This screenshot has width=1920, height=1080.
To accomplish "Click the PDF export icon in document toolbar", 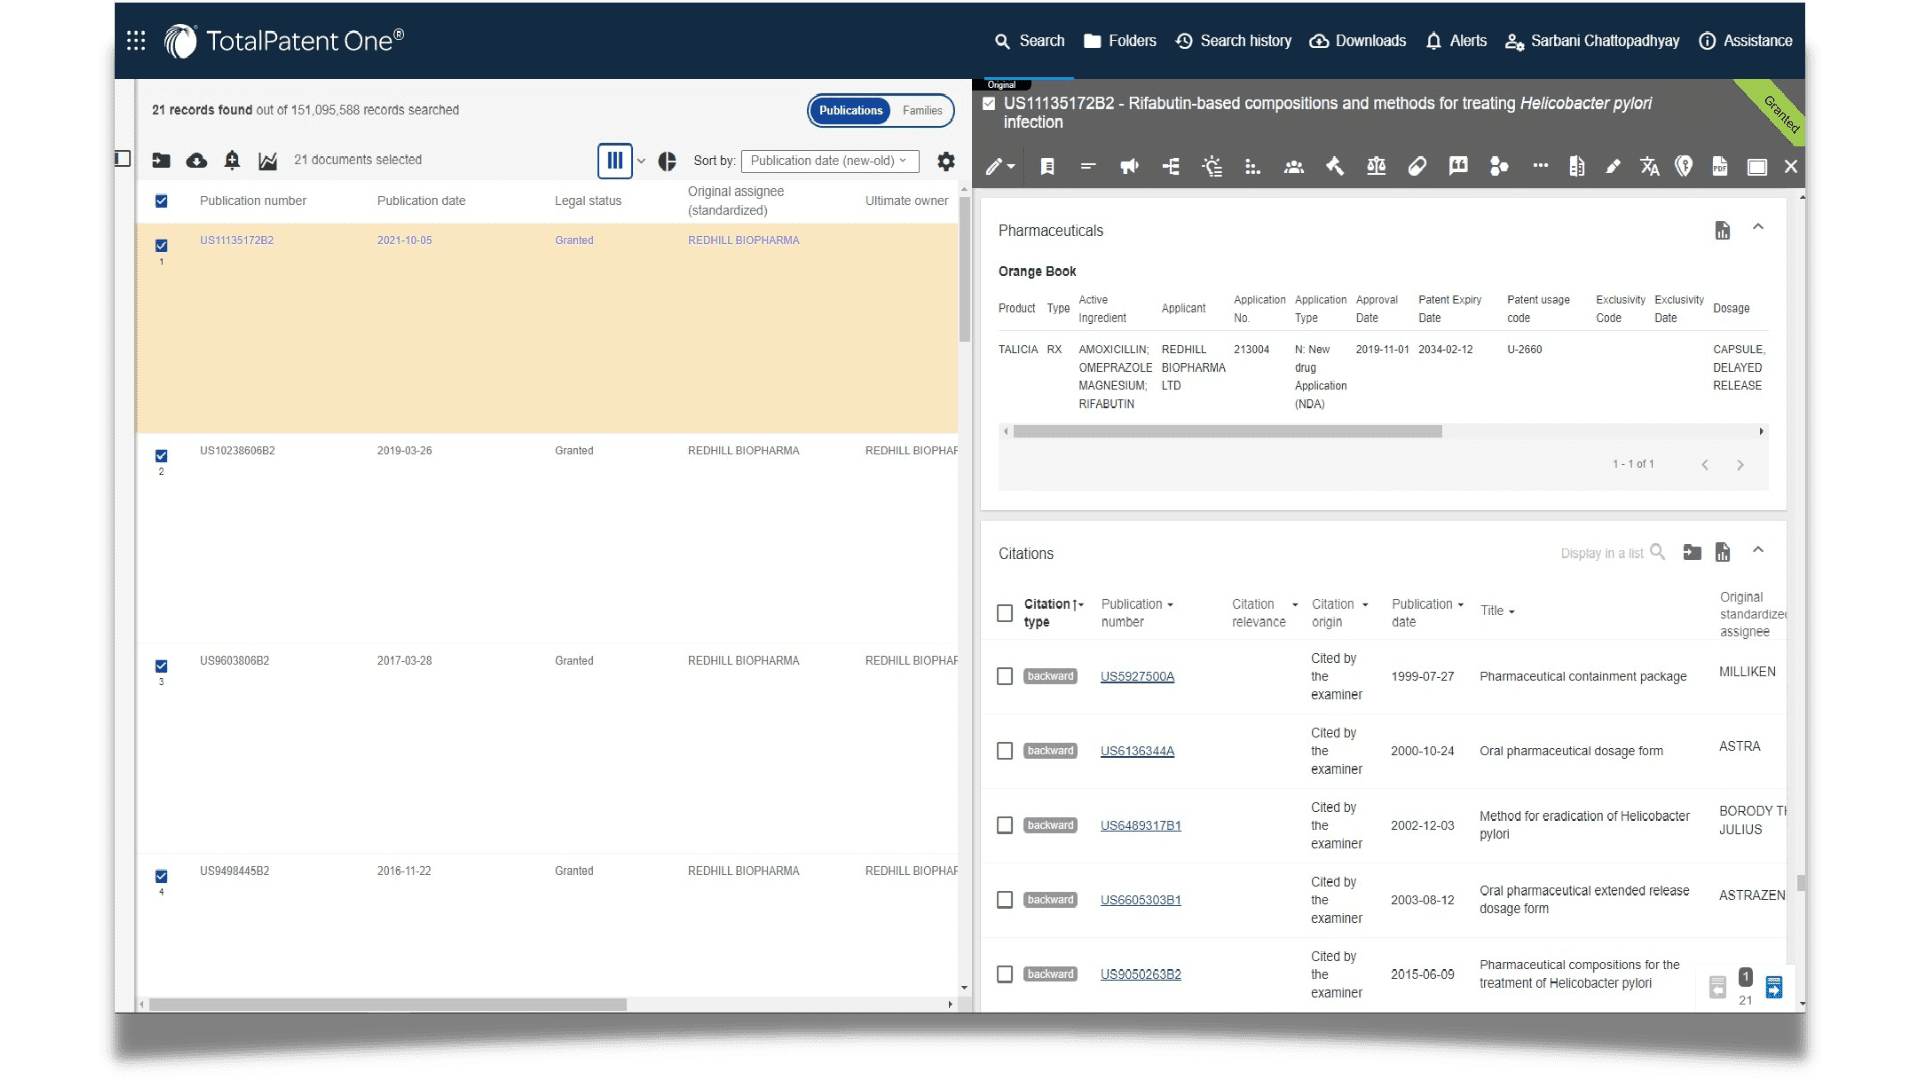I will (1720, 167).
